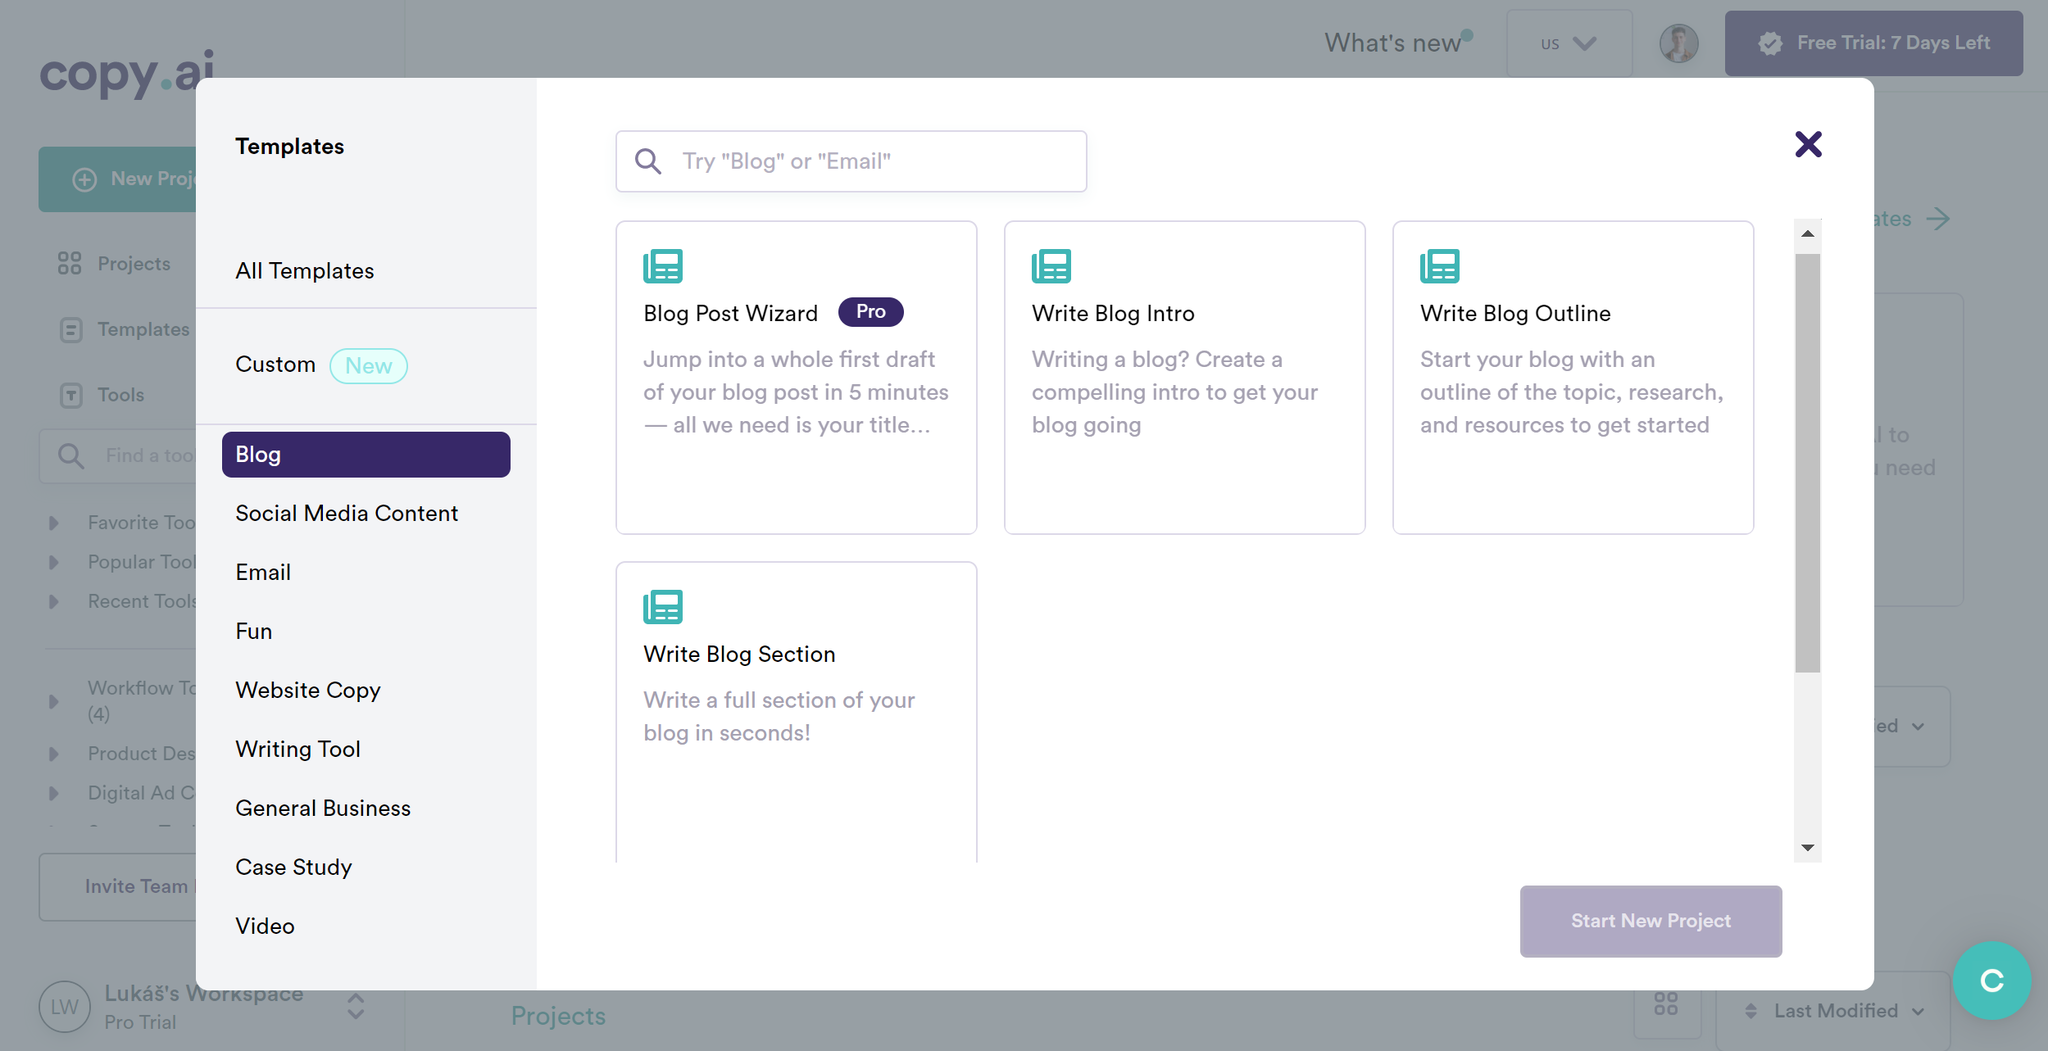
Task: Open the US language dropdown
Action: point(1569,44)
